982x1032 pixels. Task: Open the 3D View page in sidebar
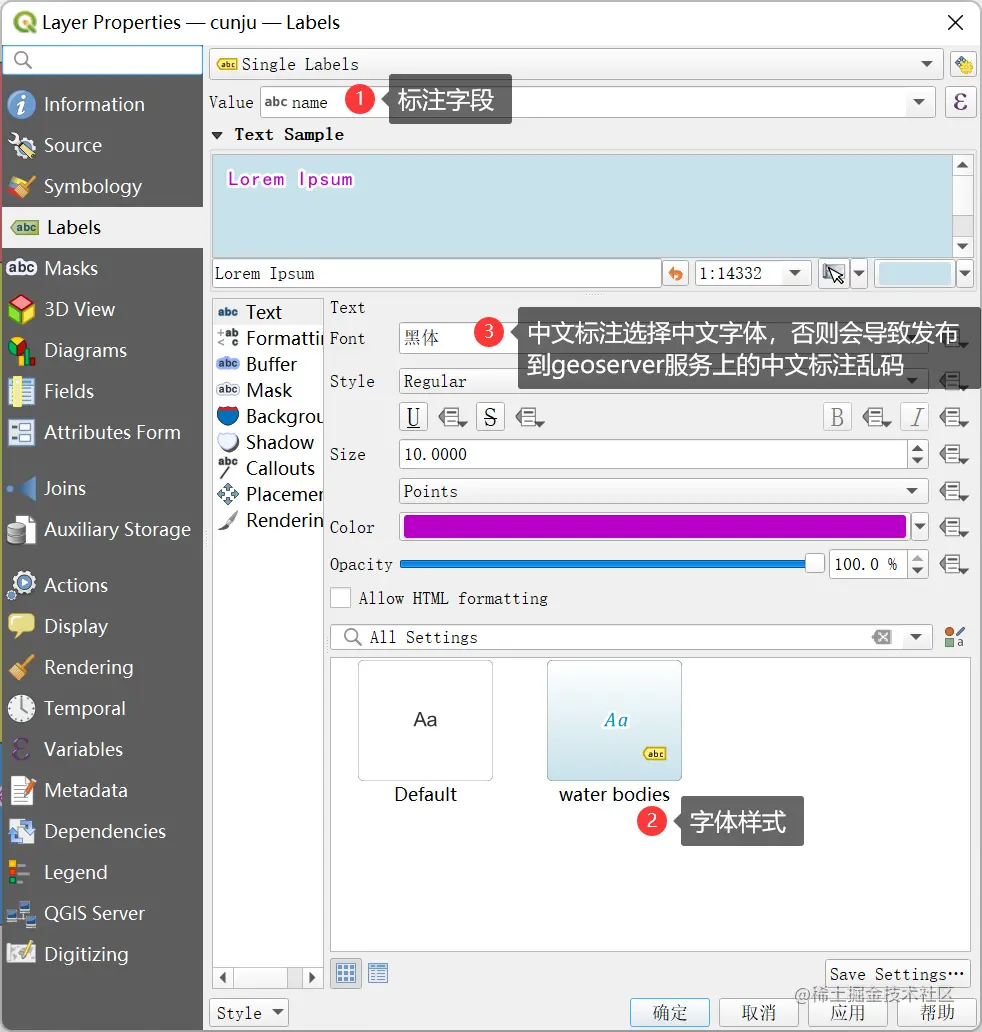[x=103, y=309]
